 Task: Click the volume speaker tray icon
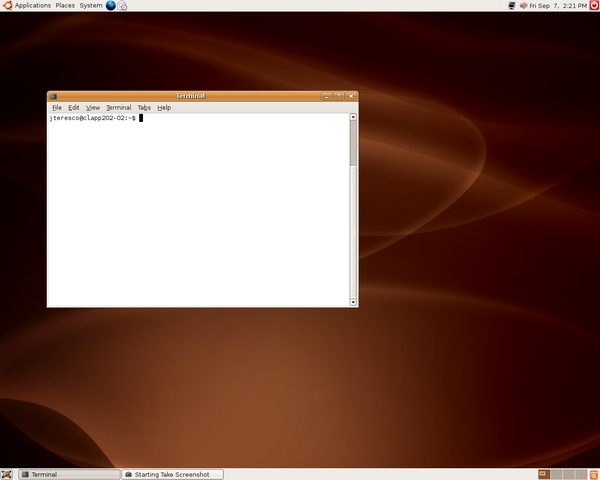coord(523,5)
